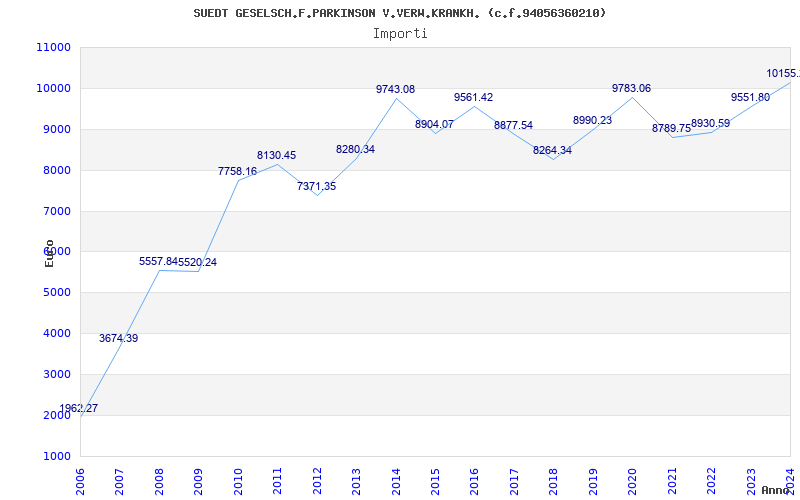Select the 2019 x-axis year label
This screenshot has width=800, height=500.
coord(593,481)
